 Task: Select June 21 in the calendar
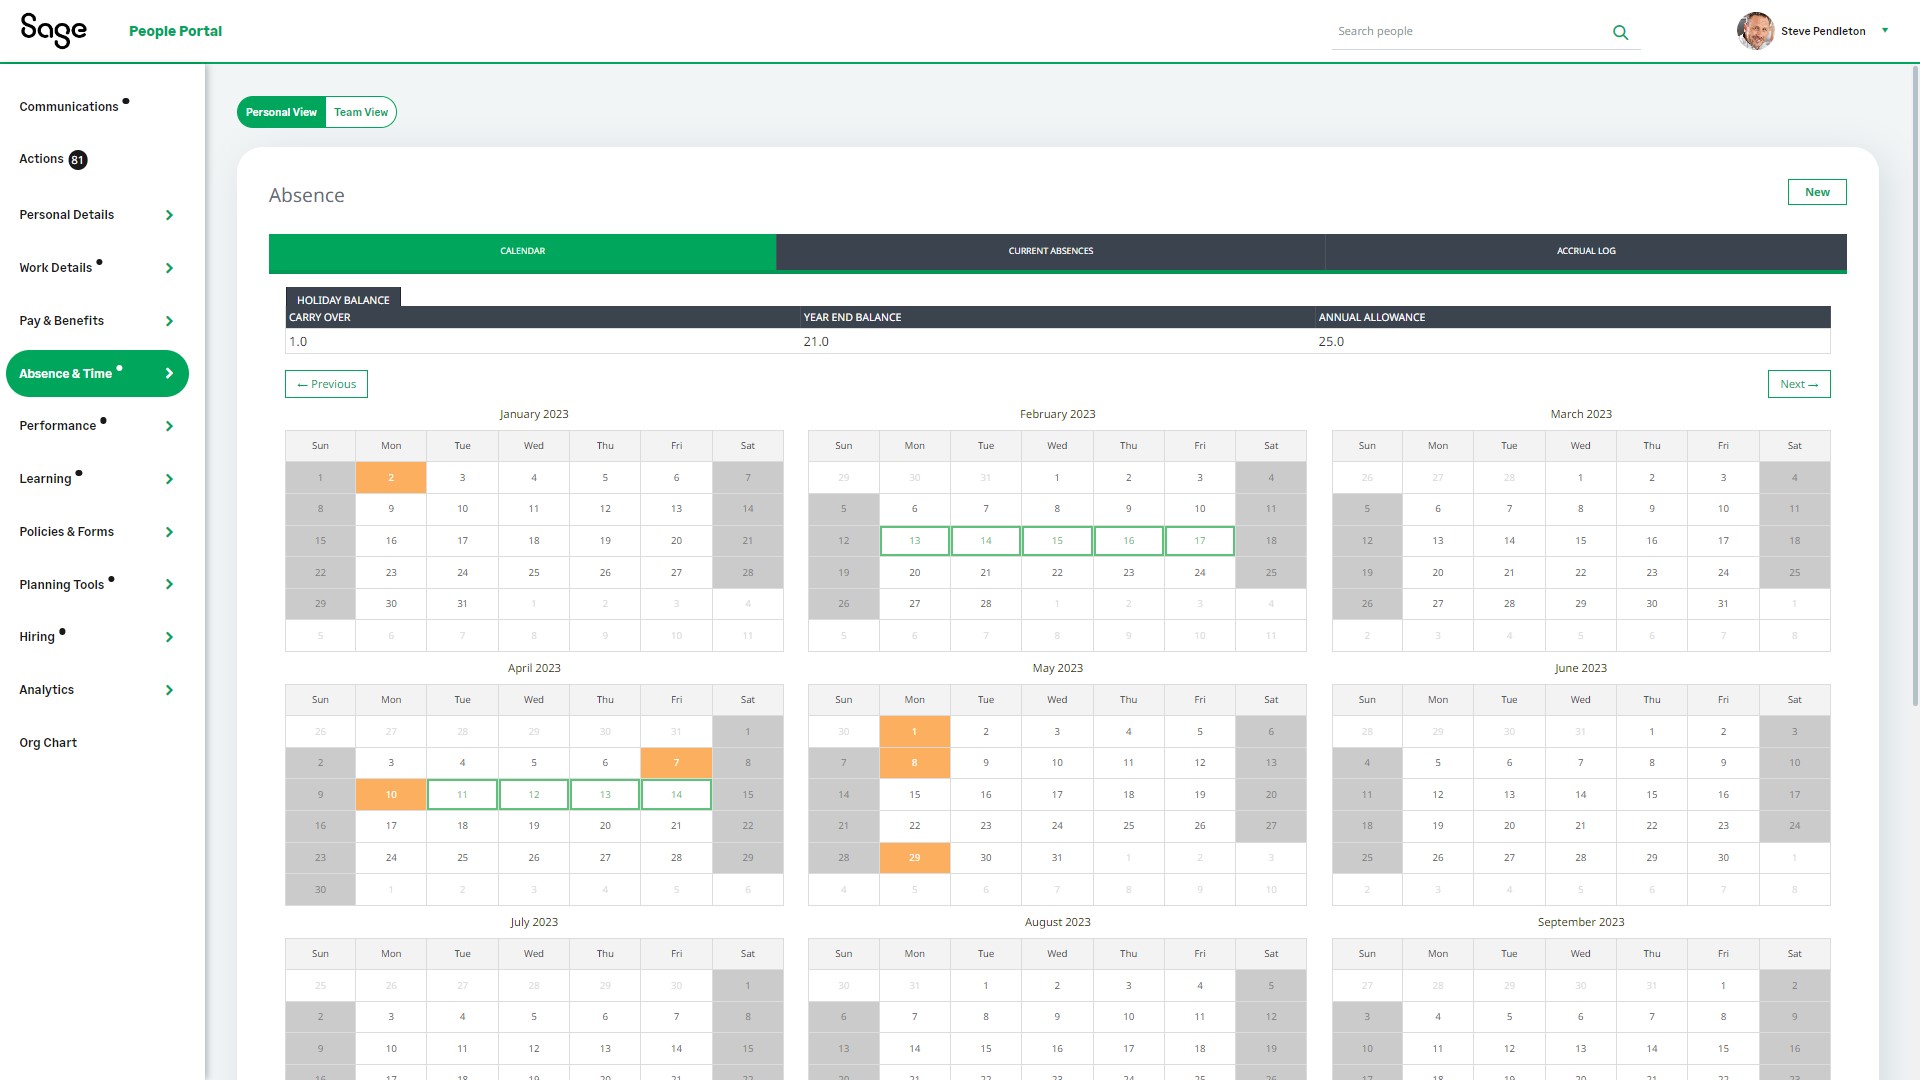pyautogui.click(x=1580, y=826)
